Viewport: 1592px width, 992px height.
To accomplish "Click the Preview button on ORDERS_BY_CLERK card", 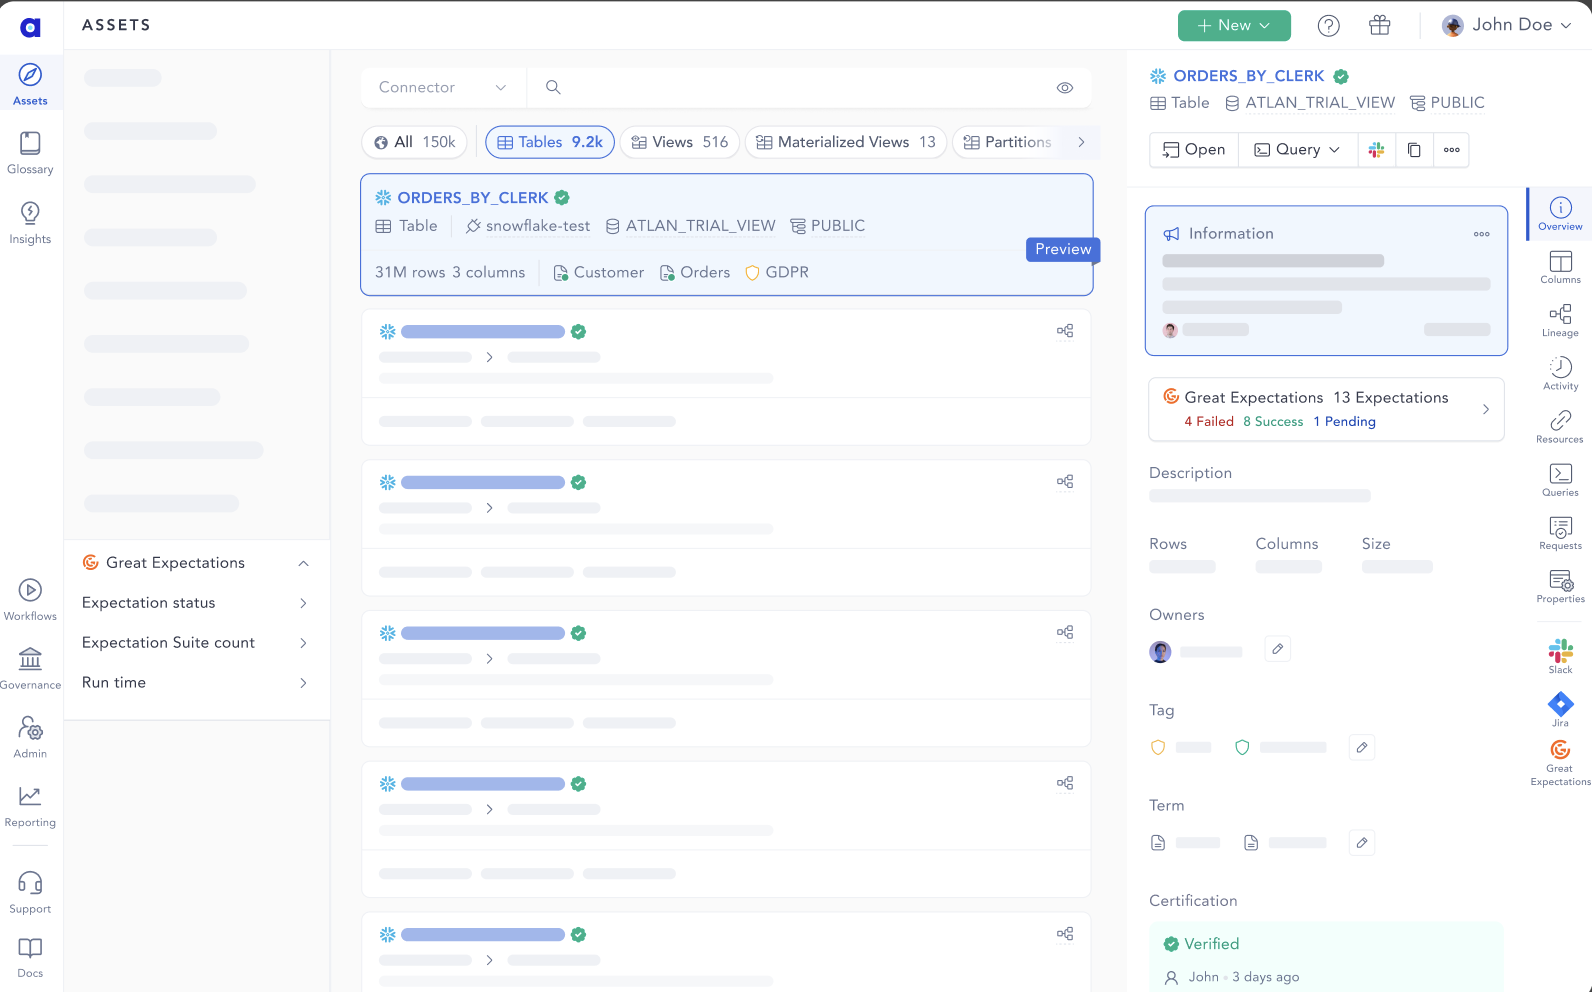I will click(x=1063, y=249).
